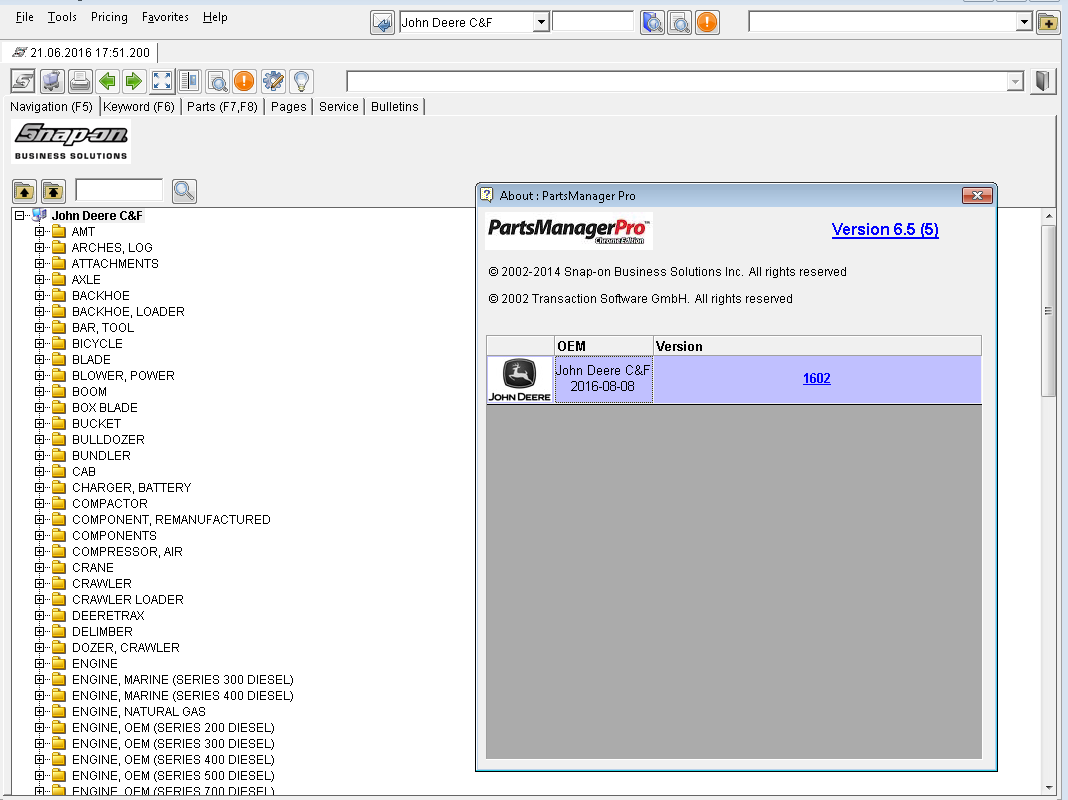Switch to the Keyword (F6) tab
This screenshot has width=1068, height=800.
pyautogui.click(x=139, y=106)
